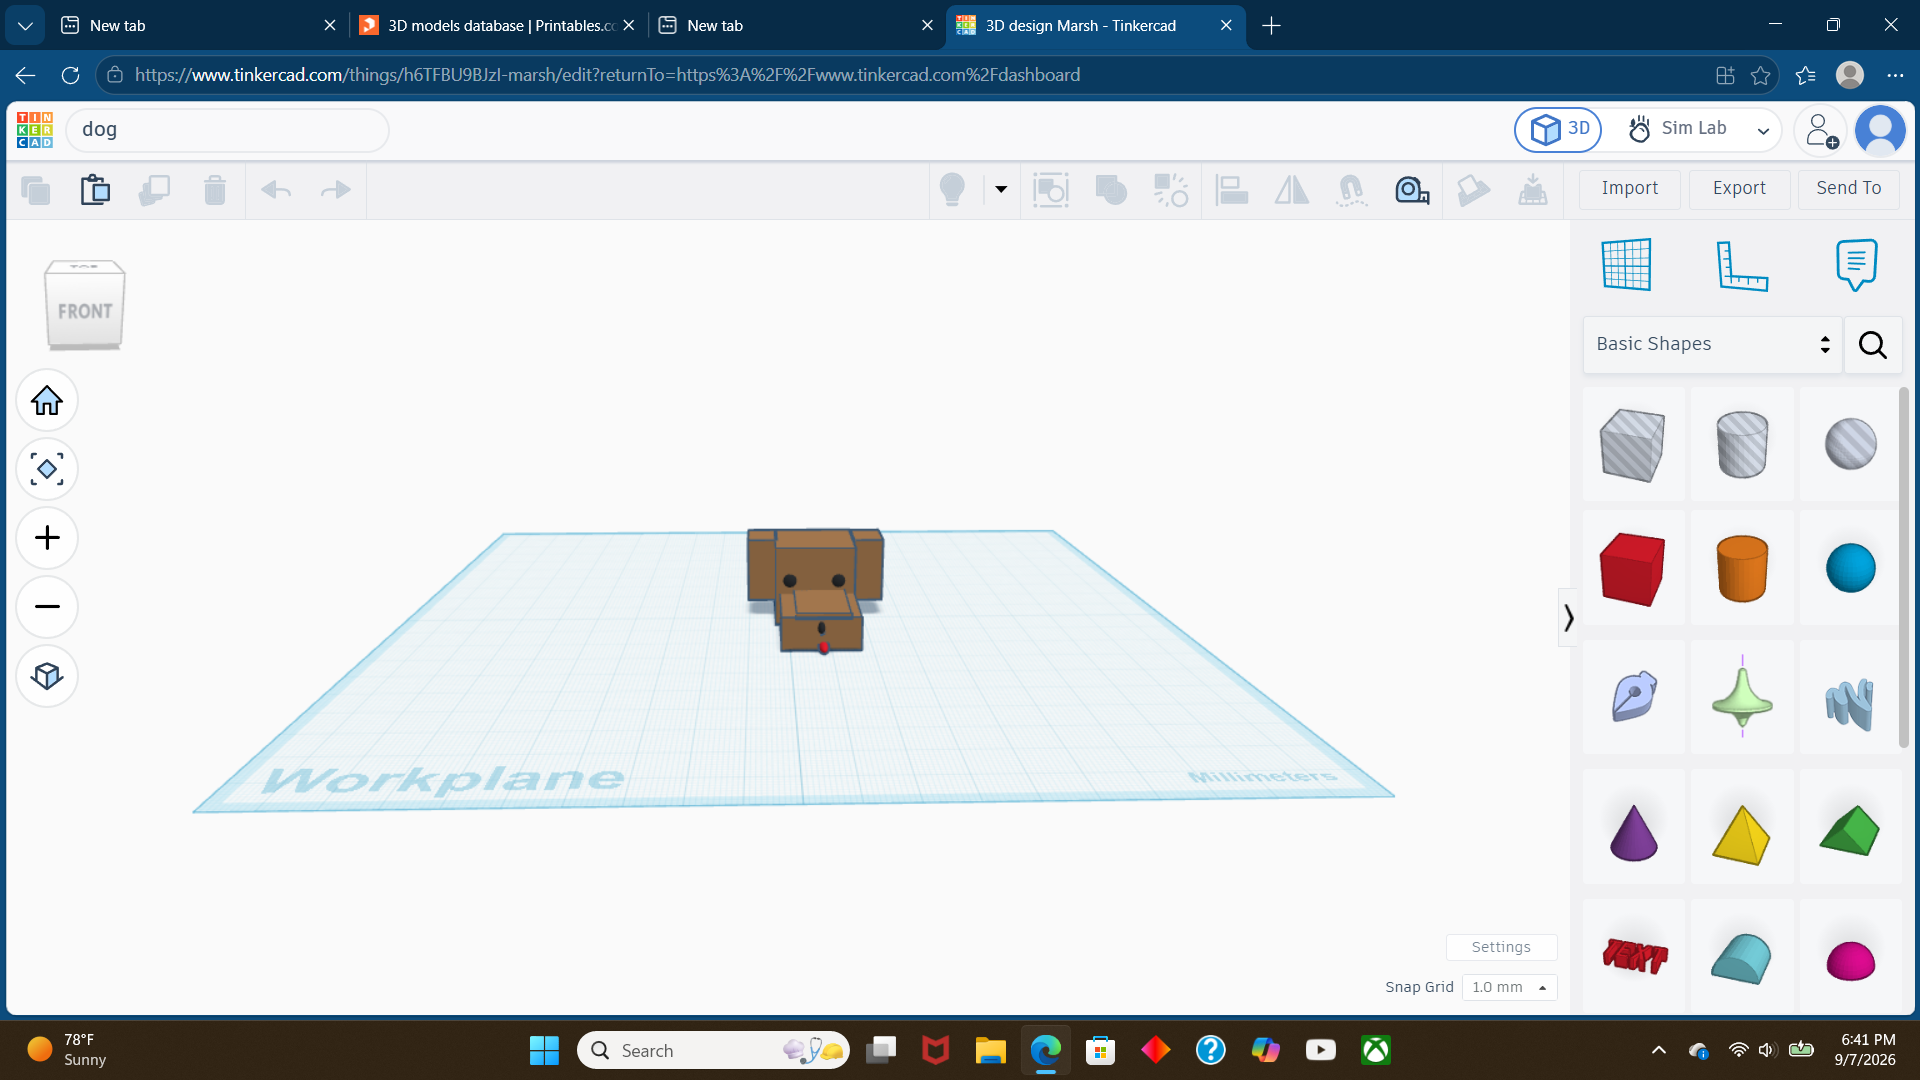Search shapes with the magnifier icon
1920x1080 pixels.
(x=1873, y=345)
